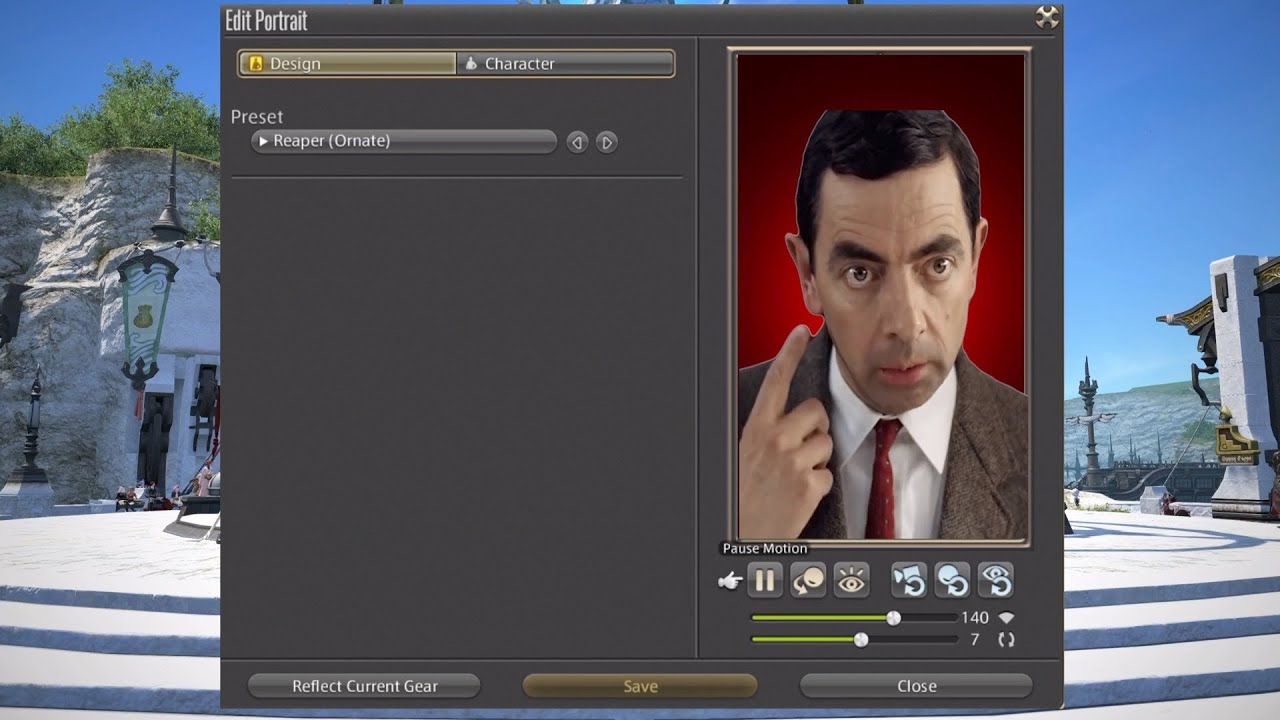Screen dimensions: 1280x720
Task: Adjust the zoom slider showing 140
Action: point(853,618)
